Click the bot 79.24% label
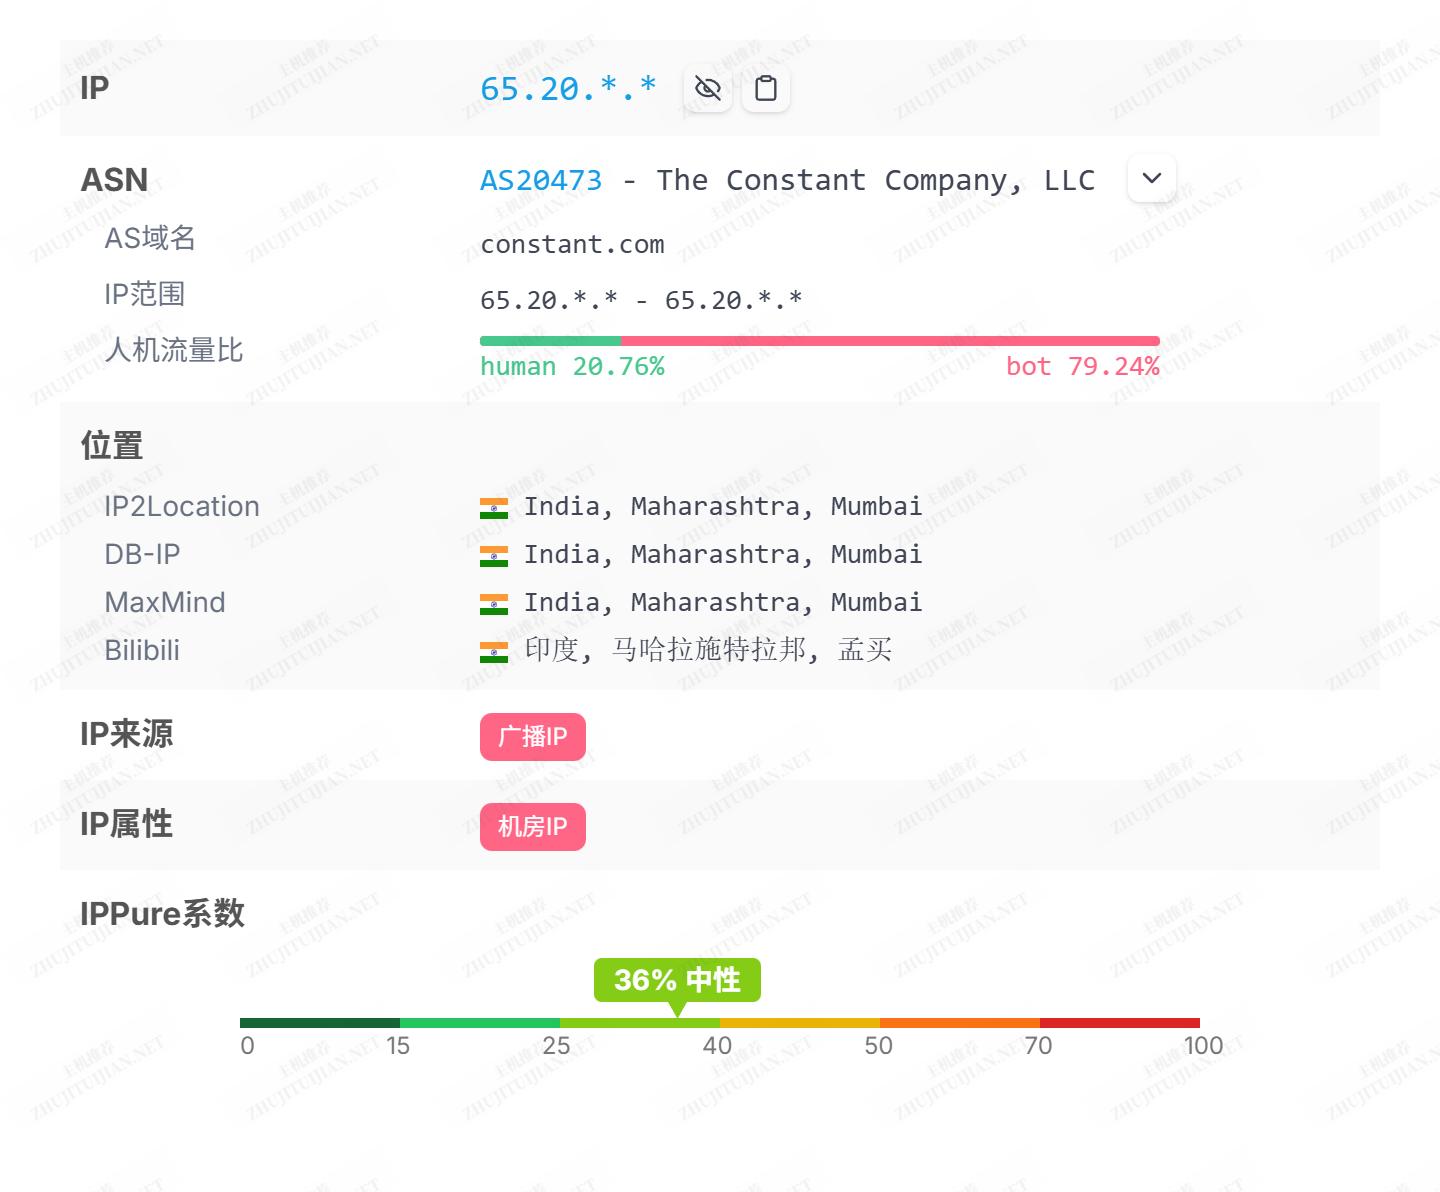The width and height of the screenshot is (1440, 1192). point(1082,367)
